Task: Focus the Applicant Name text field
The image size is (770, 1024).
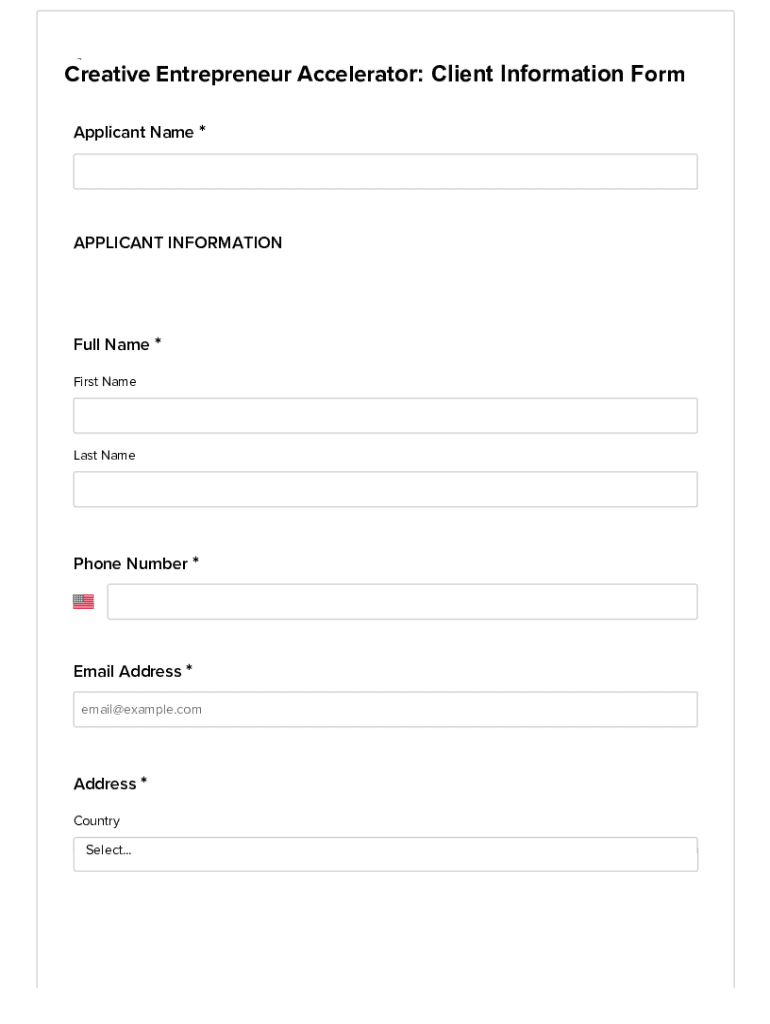Action: [x=385, y=172]
